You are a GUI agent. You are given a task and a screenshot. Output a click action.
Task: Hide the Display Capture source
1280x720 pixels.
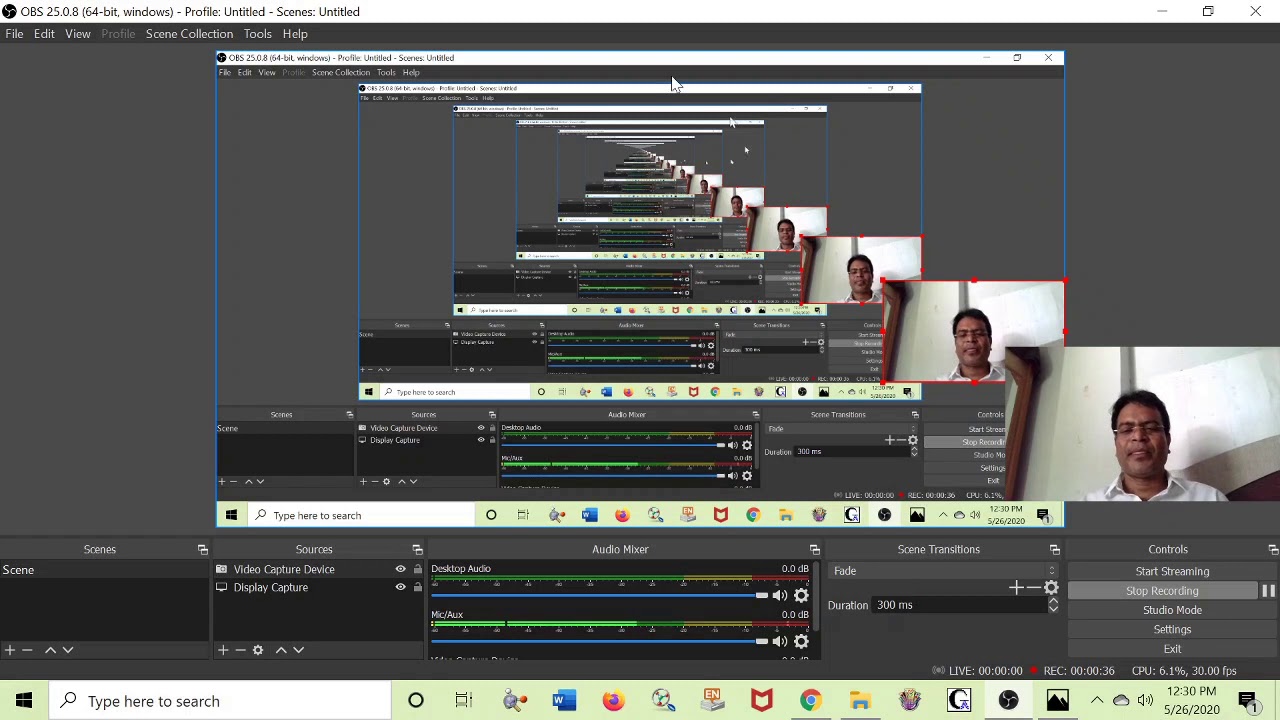click(400, 588)
